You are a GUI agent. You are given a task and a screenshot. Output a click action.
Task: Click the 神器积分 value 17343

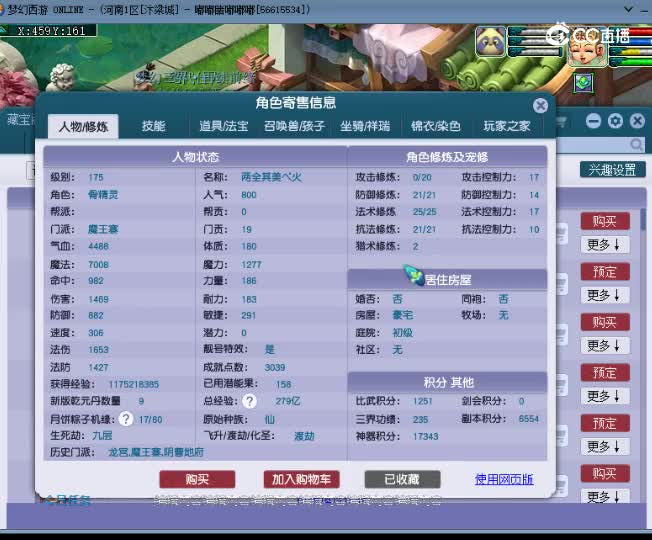point(425,436)
